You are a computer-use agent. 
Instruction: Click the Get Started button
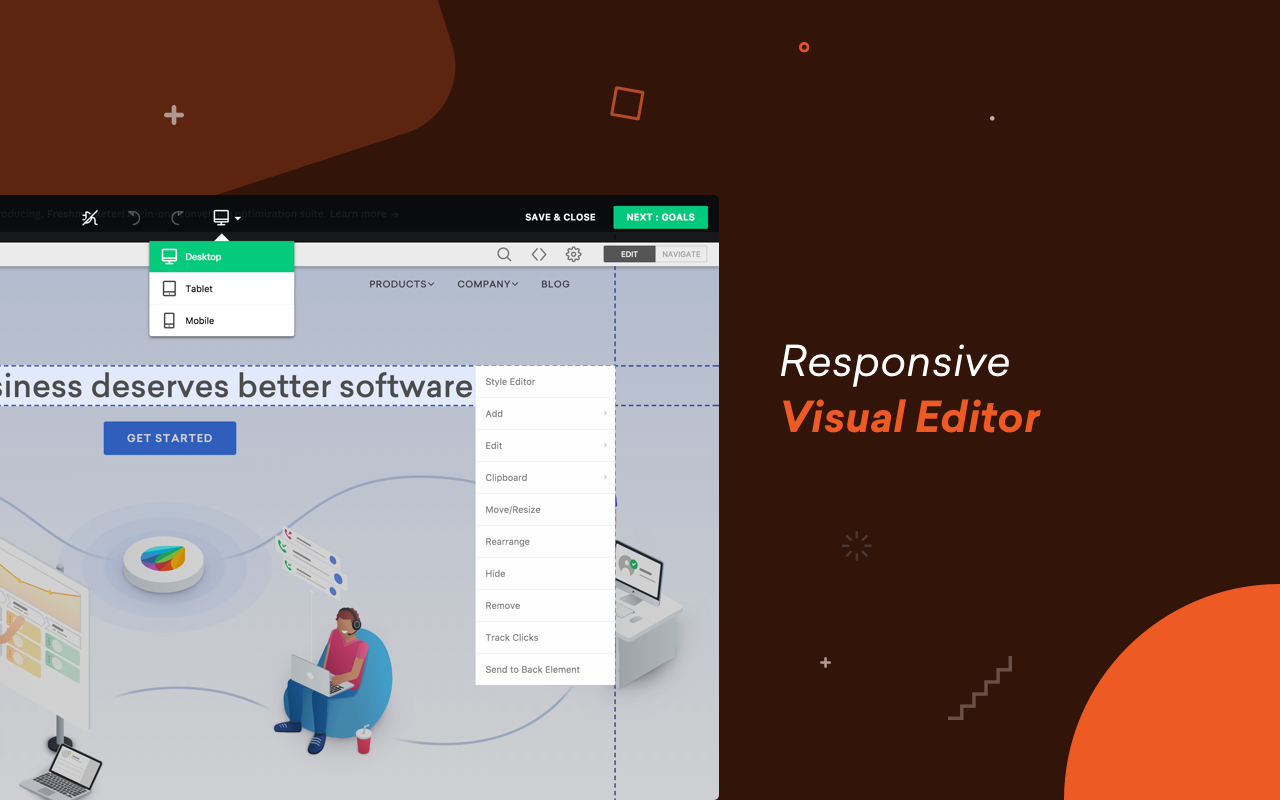pyautogui.click(x=170, y=438)
